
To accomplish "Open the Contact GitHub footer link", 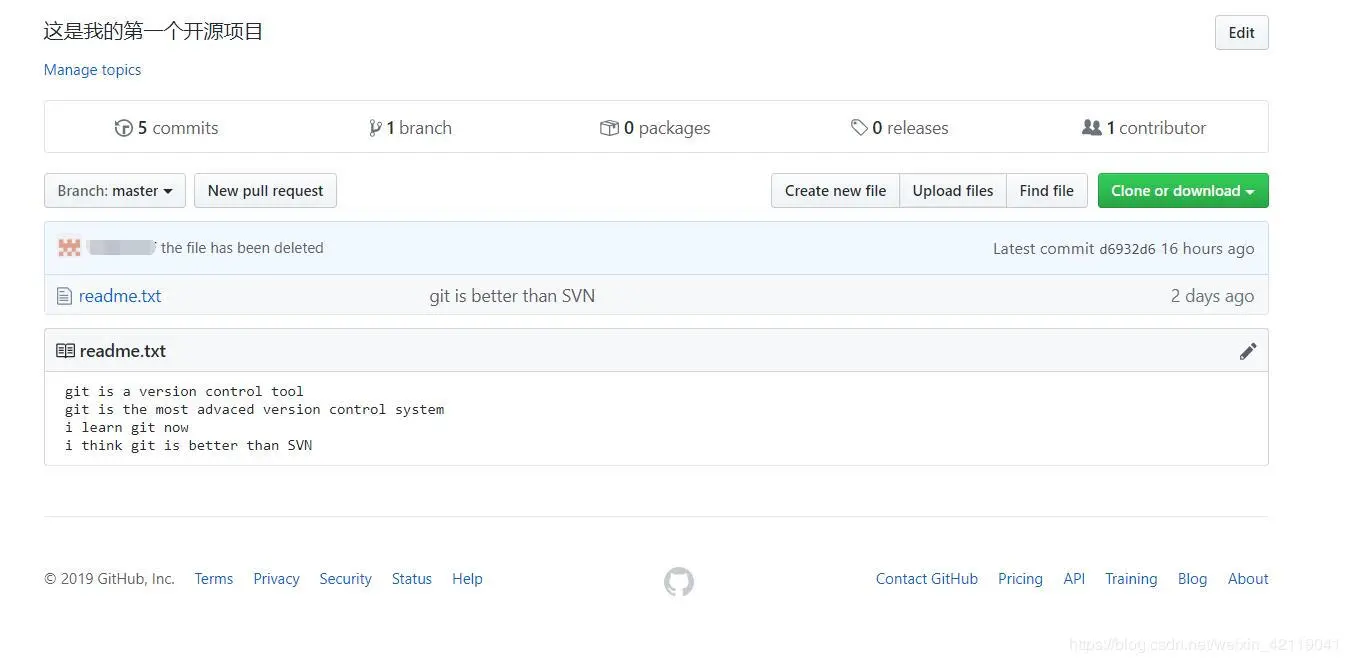I will click(927, 579).
